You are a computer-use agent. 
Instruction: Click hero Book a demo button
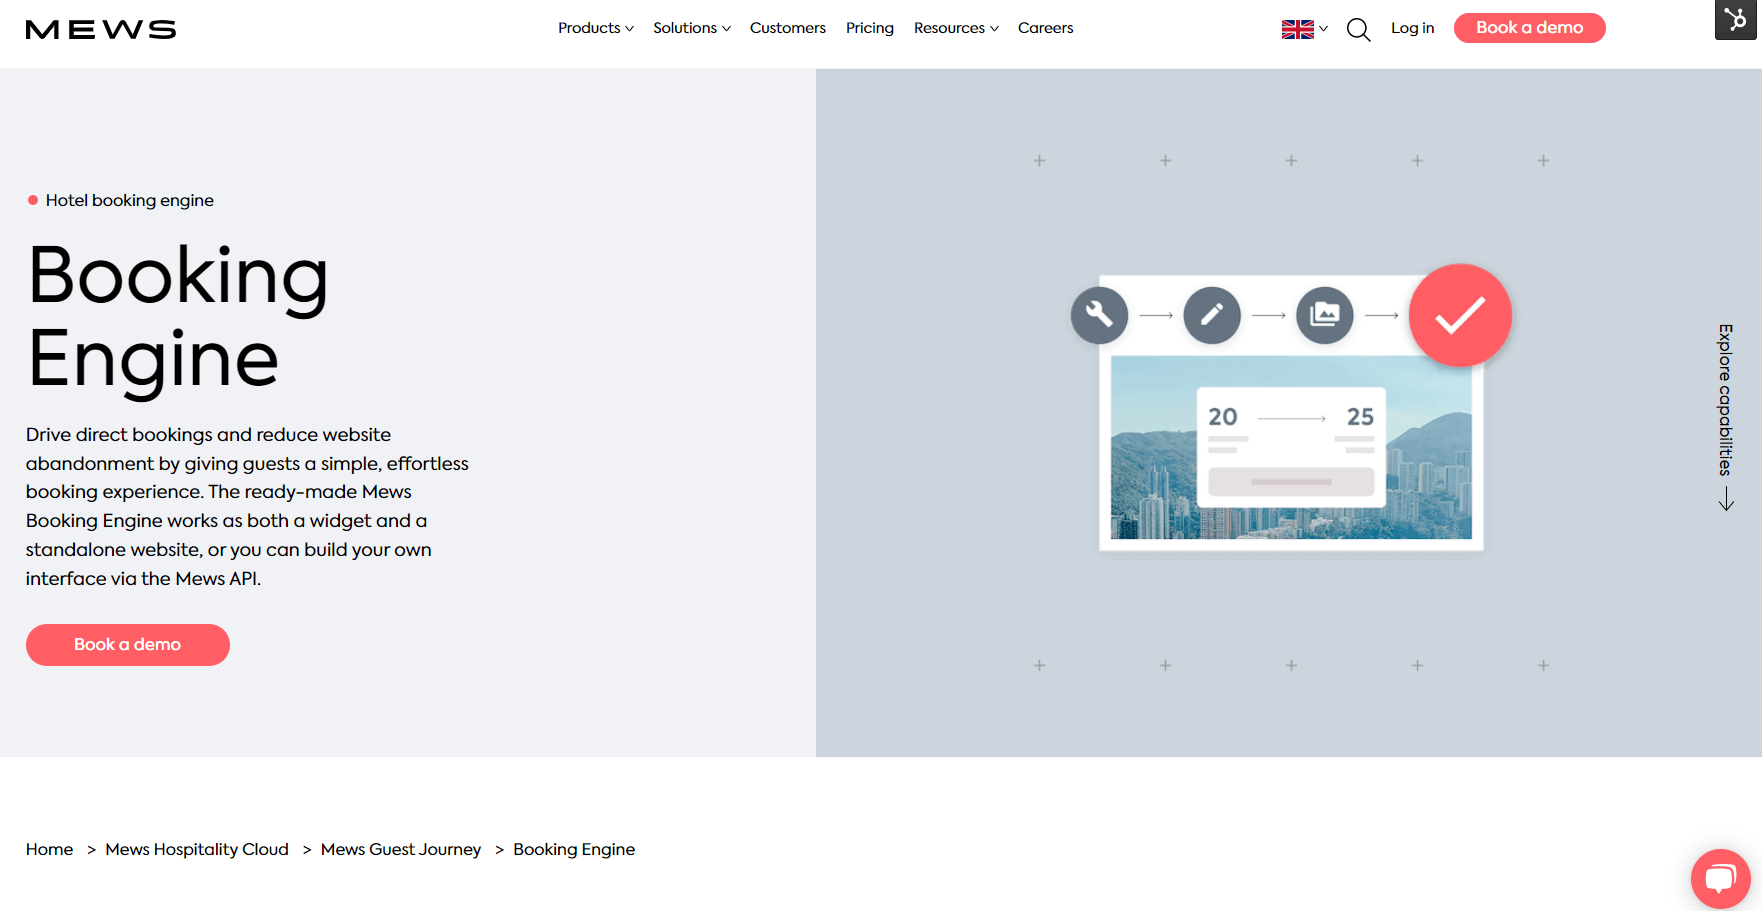(x=128, y=645)
